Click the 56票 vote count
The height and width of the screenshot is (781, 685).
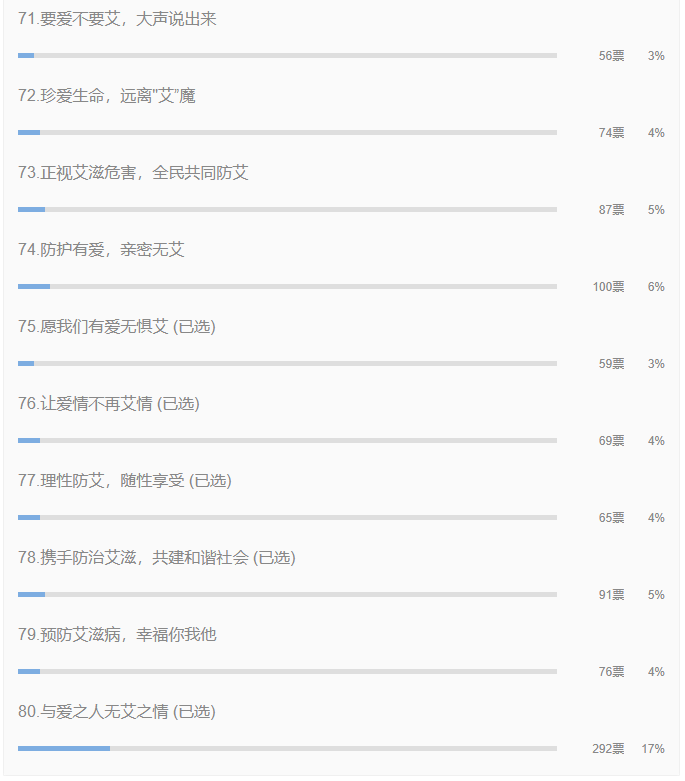tap(611, 56)
